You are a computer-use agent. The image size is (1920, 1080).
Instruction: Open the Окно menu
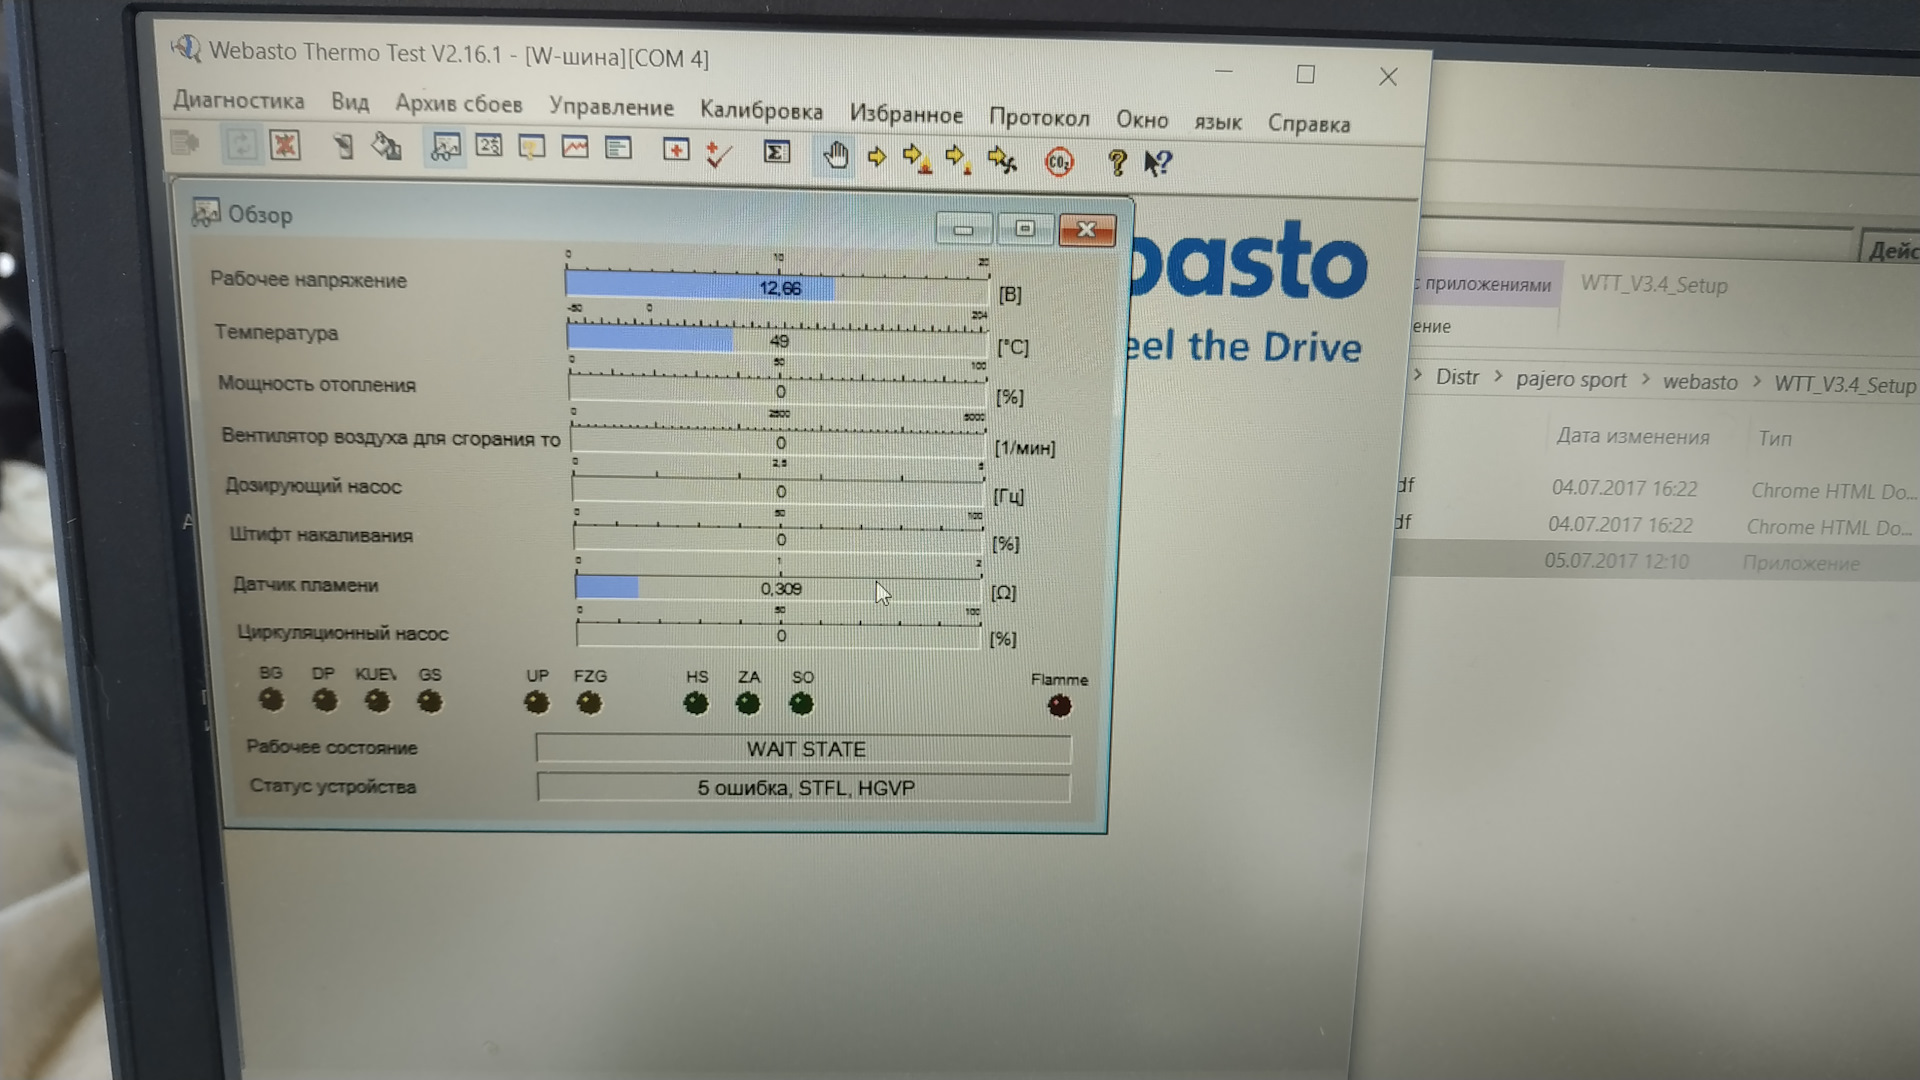click(x=1142, y=120)
